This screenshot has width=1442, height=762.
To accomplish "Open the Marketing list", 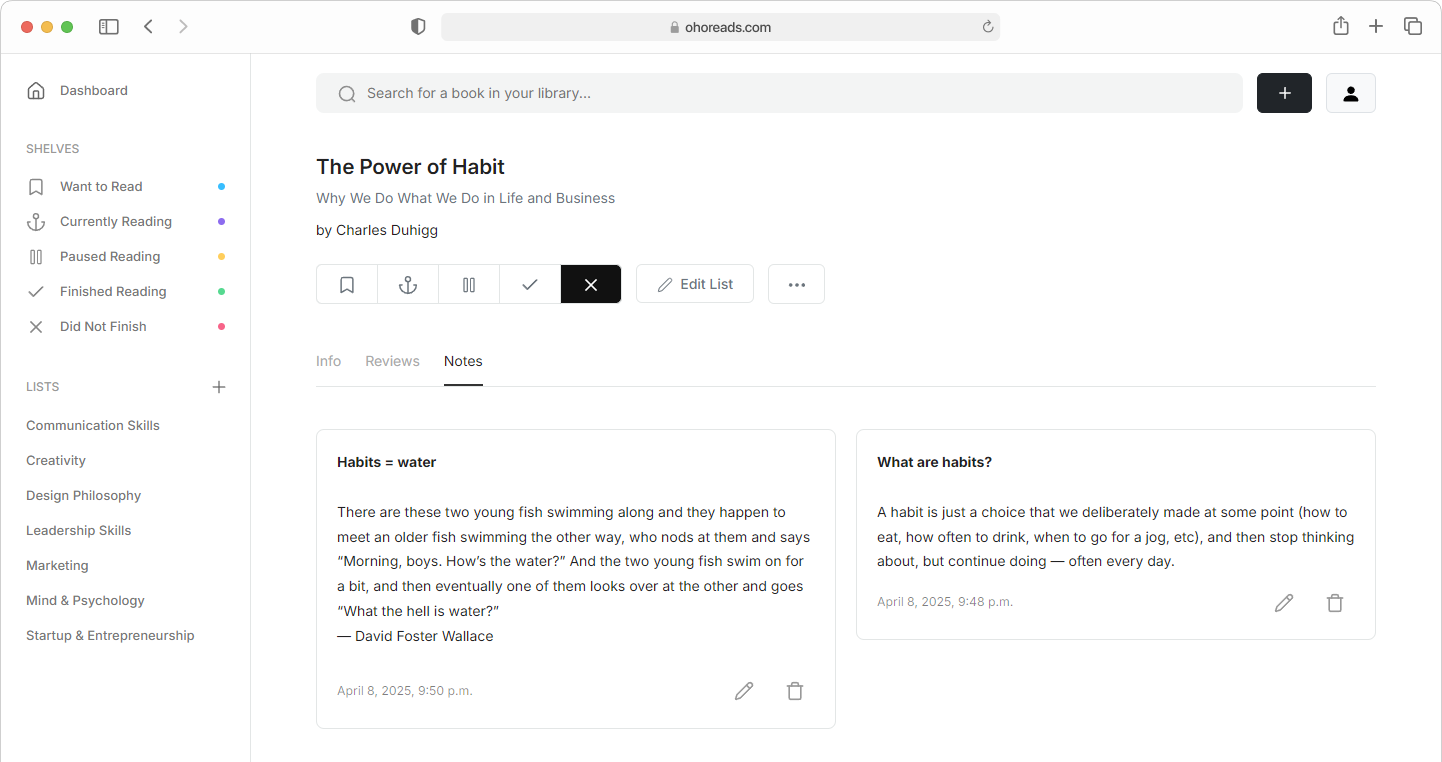I will [57, 566].
